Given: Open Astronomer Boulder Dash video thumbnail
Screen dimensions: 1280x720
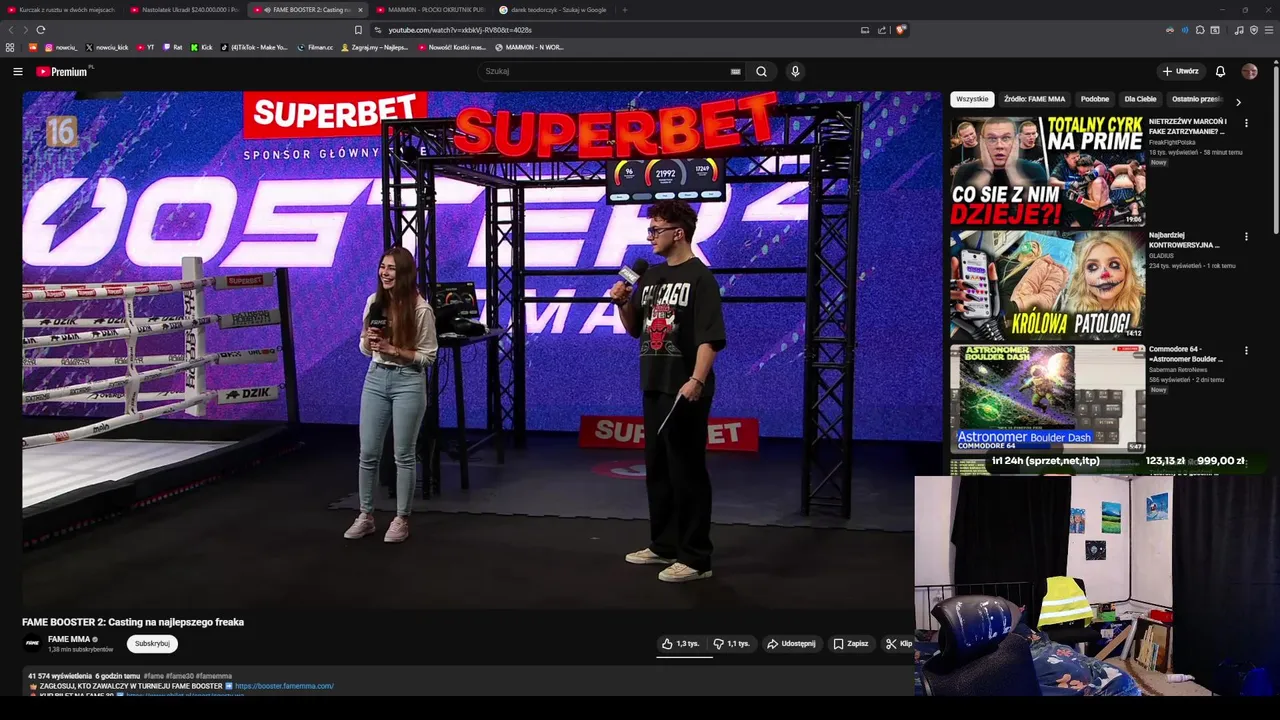Looking at the screenshot, I should (1047, 399).
